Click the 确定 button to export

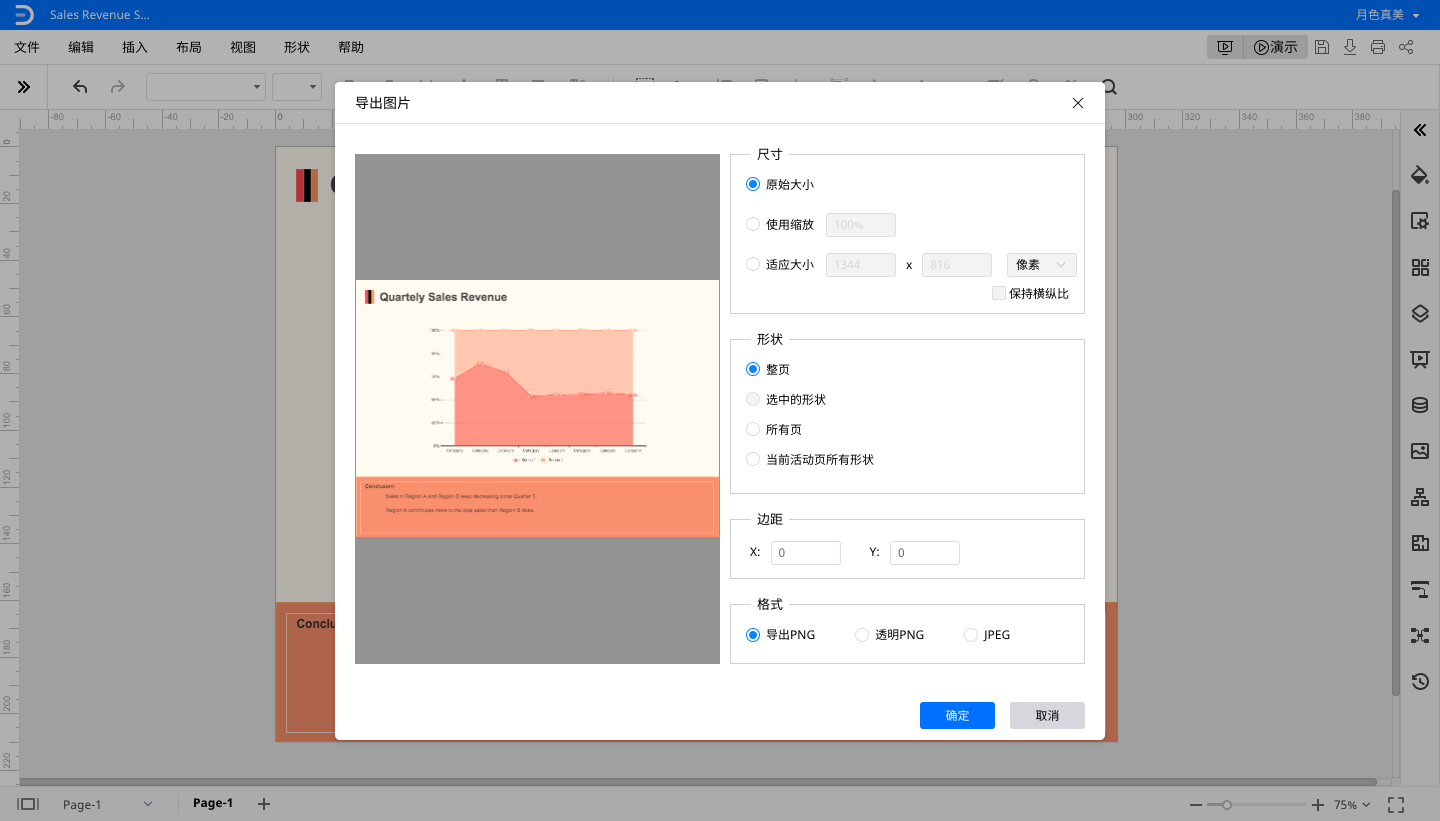957,715
